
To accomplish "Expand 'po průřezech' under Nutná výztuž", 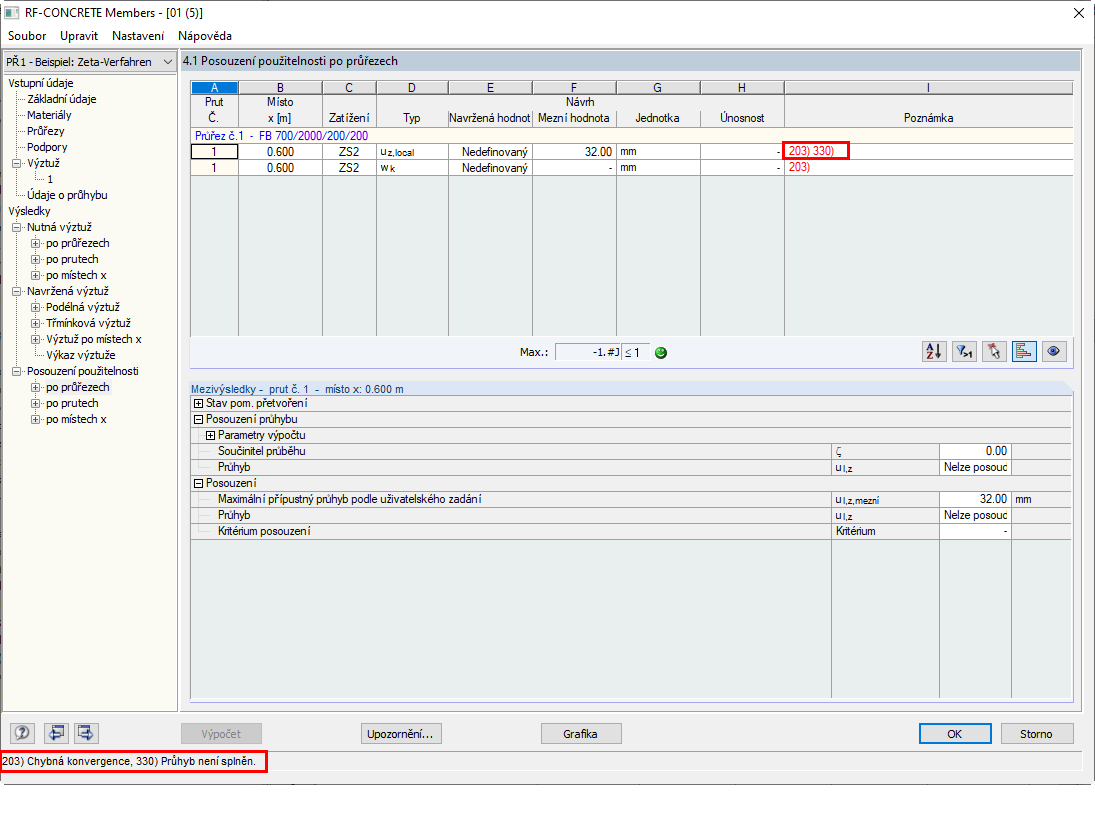I will (36, 244).
